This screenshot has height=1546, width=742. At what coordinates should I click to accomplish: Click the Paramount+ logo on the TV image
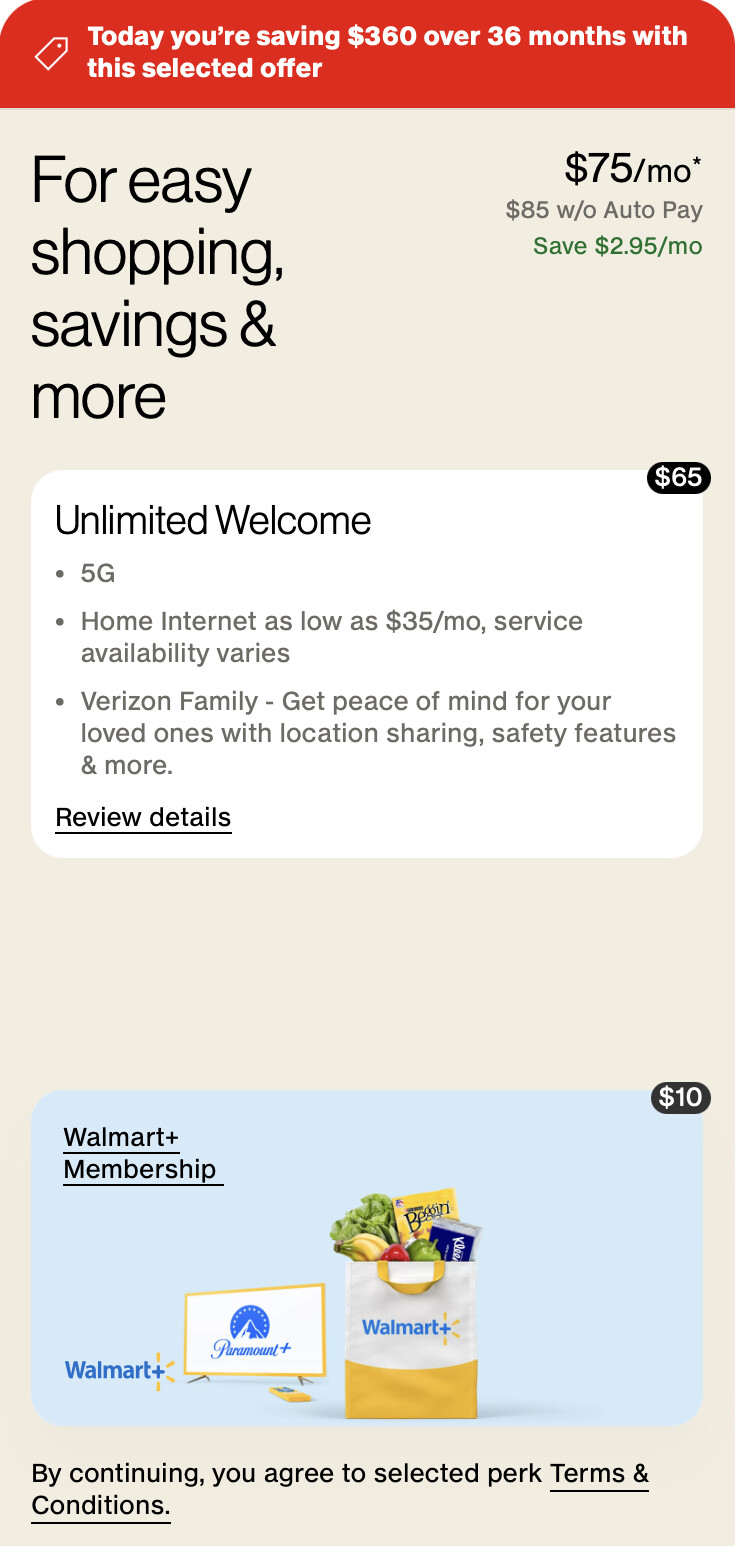tap(251, 1333)
